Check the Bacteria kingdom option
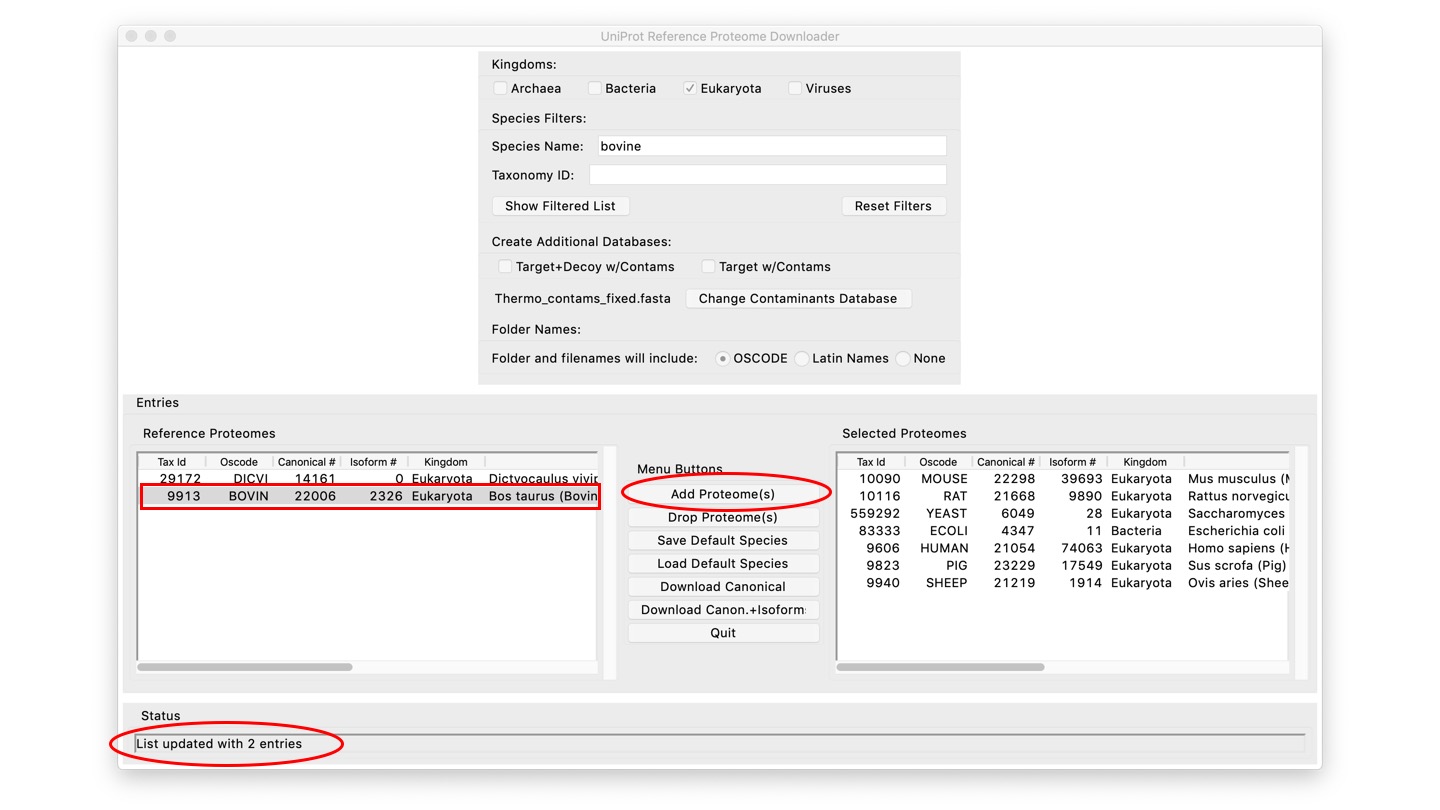1440x810 pixels. point(595,88)
